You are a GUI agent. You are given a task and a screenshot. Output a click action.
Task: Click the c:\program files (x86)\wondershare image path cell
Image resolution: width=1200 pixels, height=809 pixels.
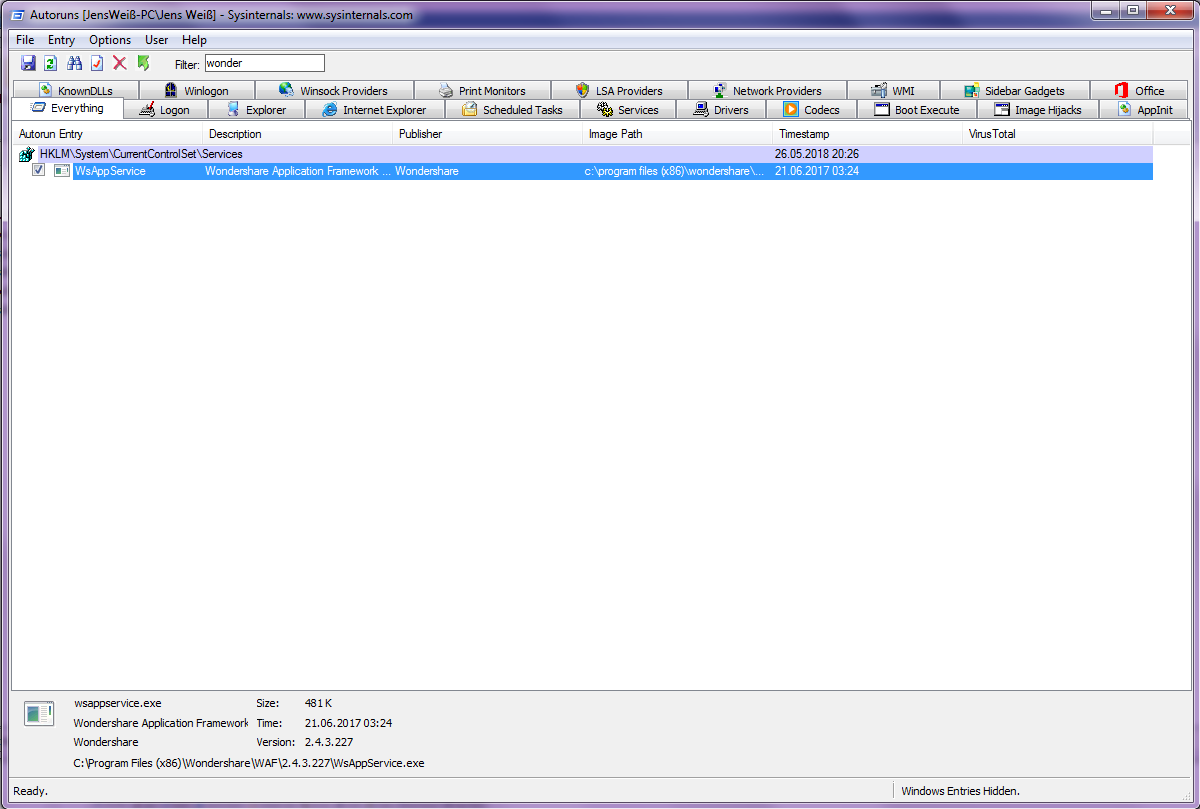coord(676,171)
